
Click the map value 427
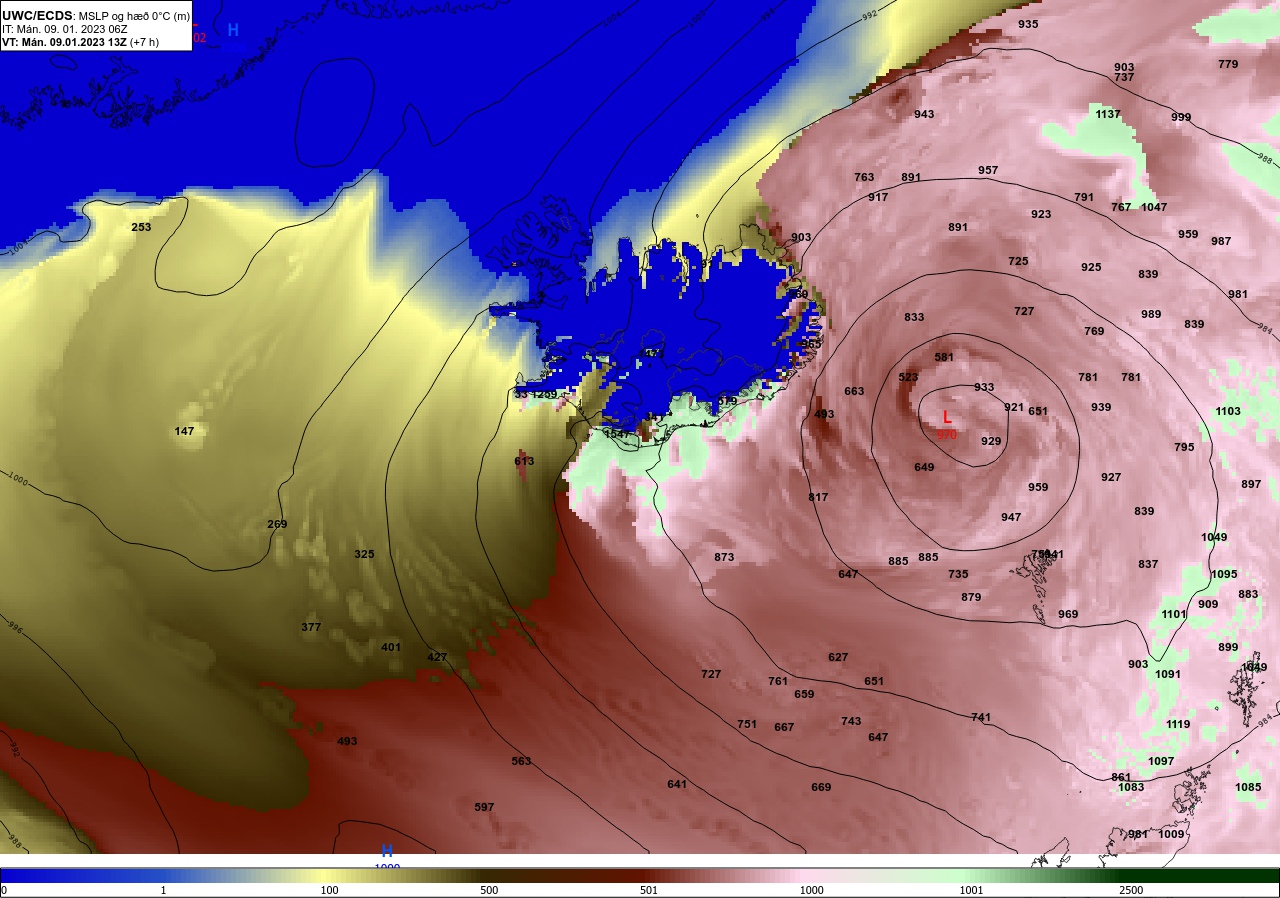pyautogui.click(x=437, y=657)
